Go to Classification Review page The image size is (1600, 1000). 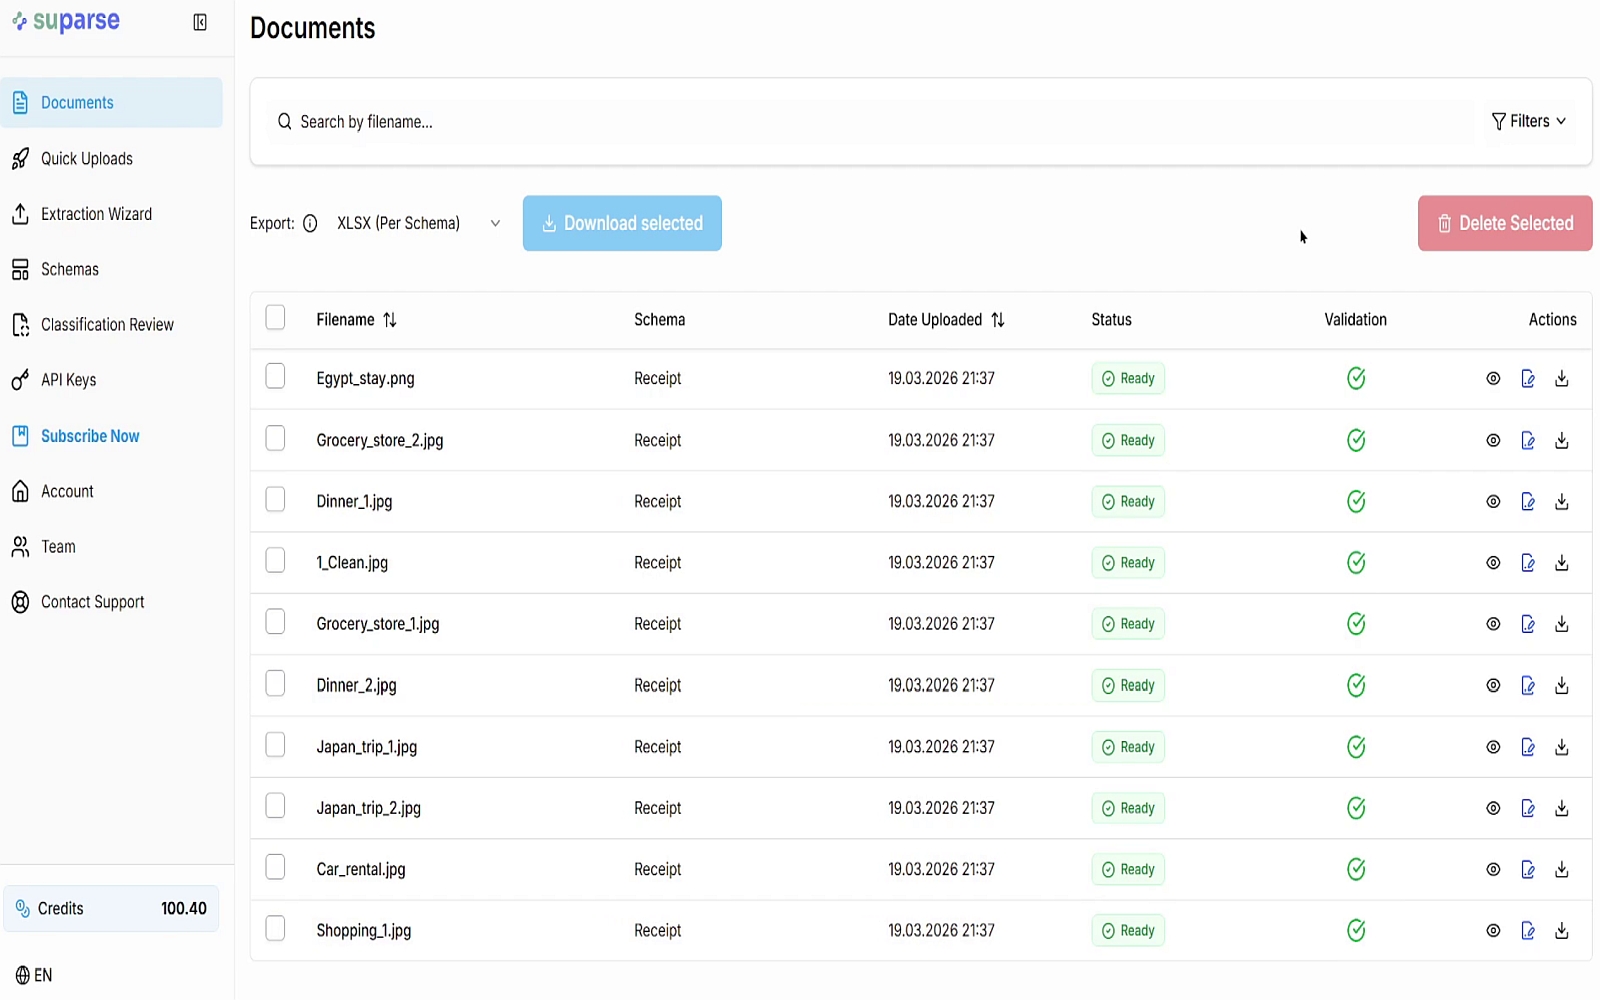(107, 325)
